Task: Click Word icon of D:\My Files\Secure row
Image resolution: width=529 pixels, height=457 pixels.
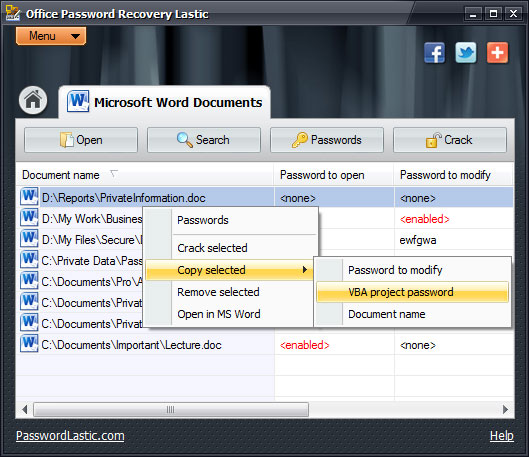Action: pyautogui.click(x=29, y=239)
